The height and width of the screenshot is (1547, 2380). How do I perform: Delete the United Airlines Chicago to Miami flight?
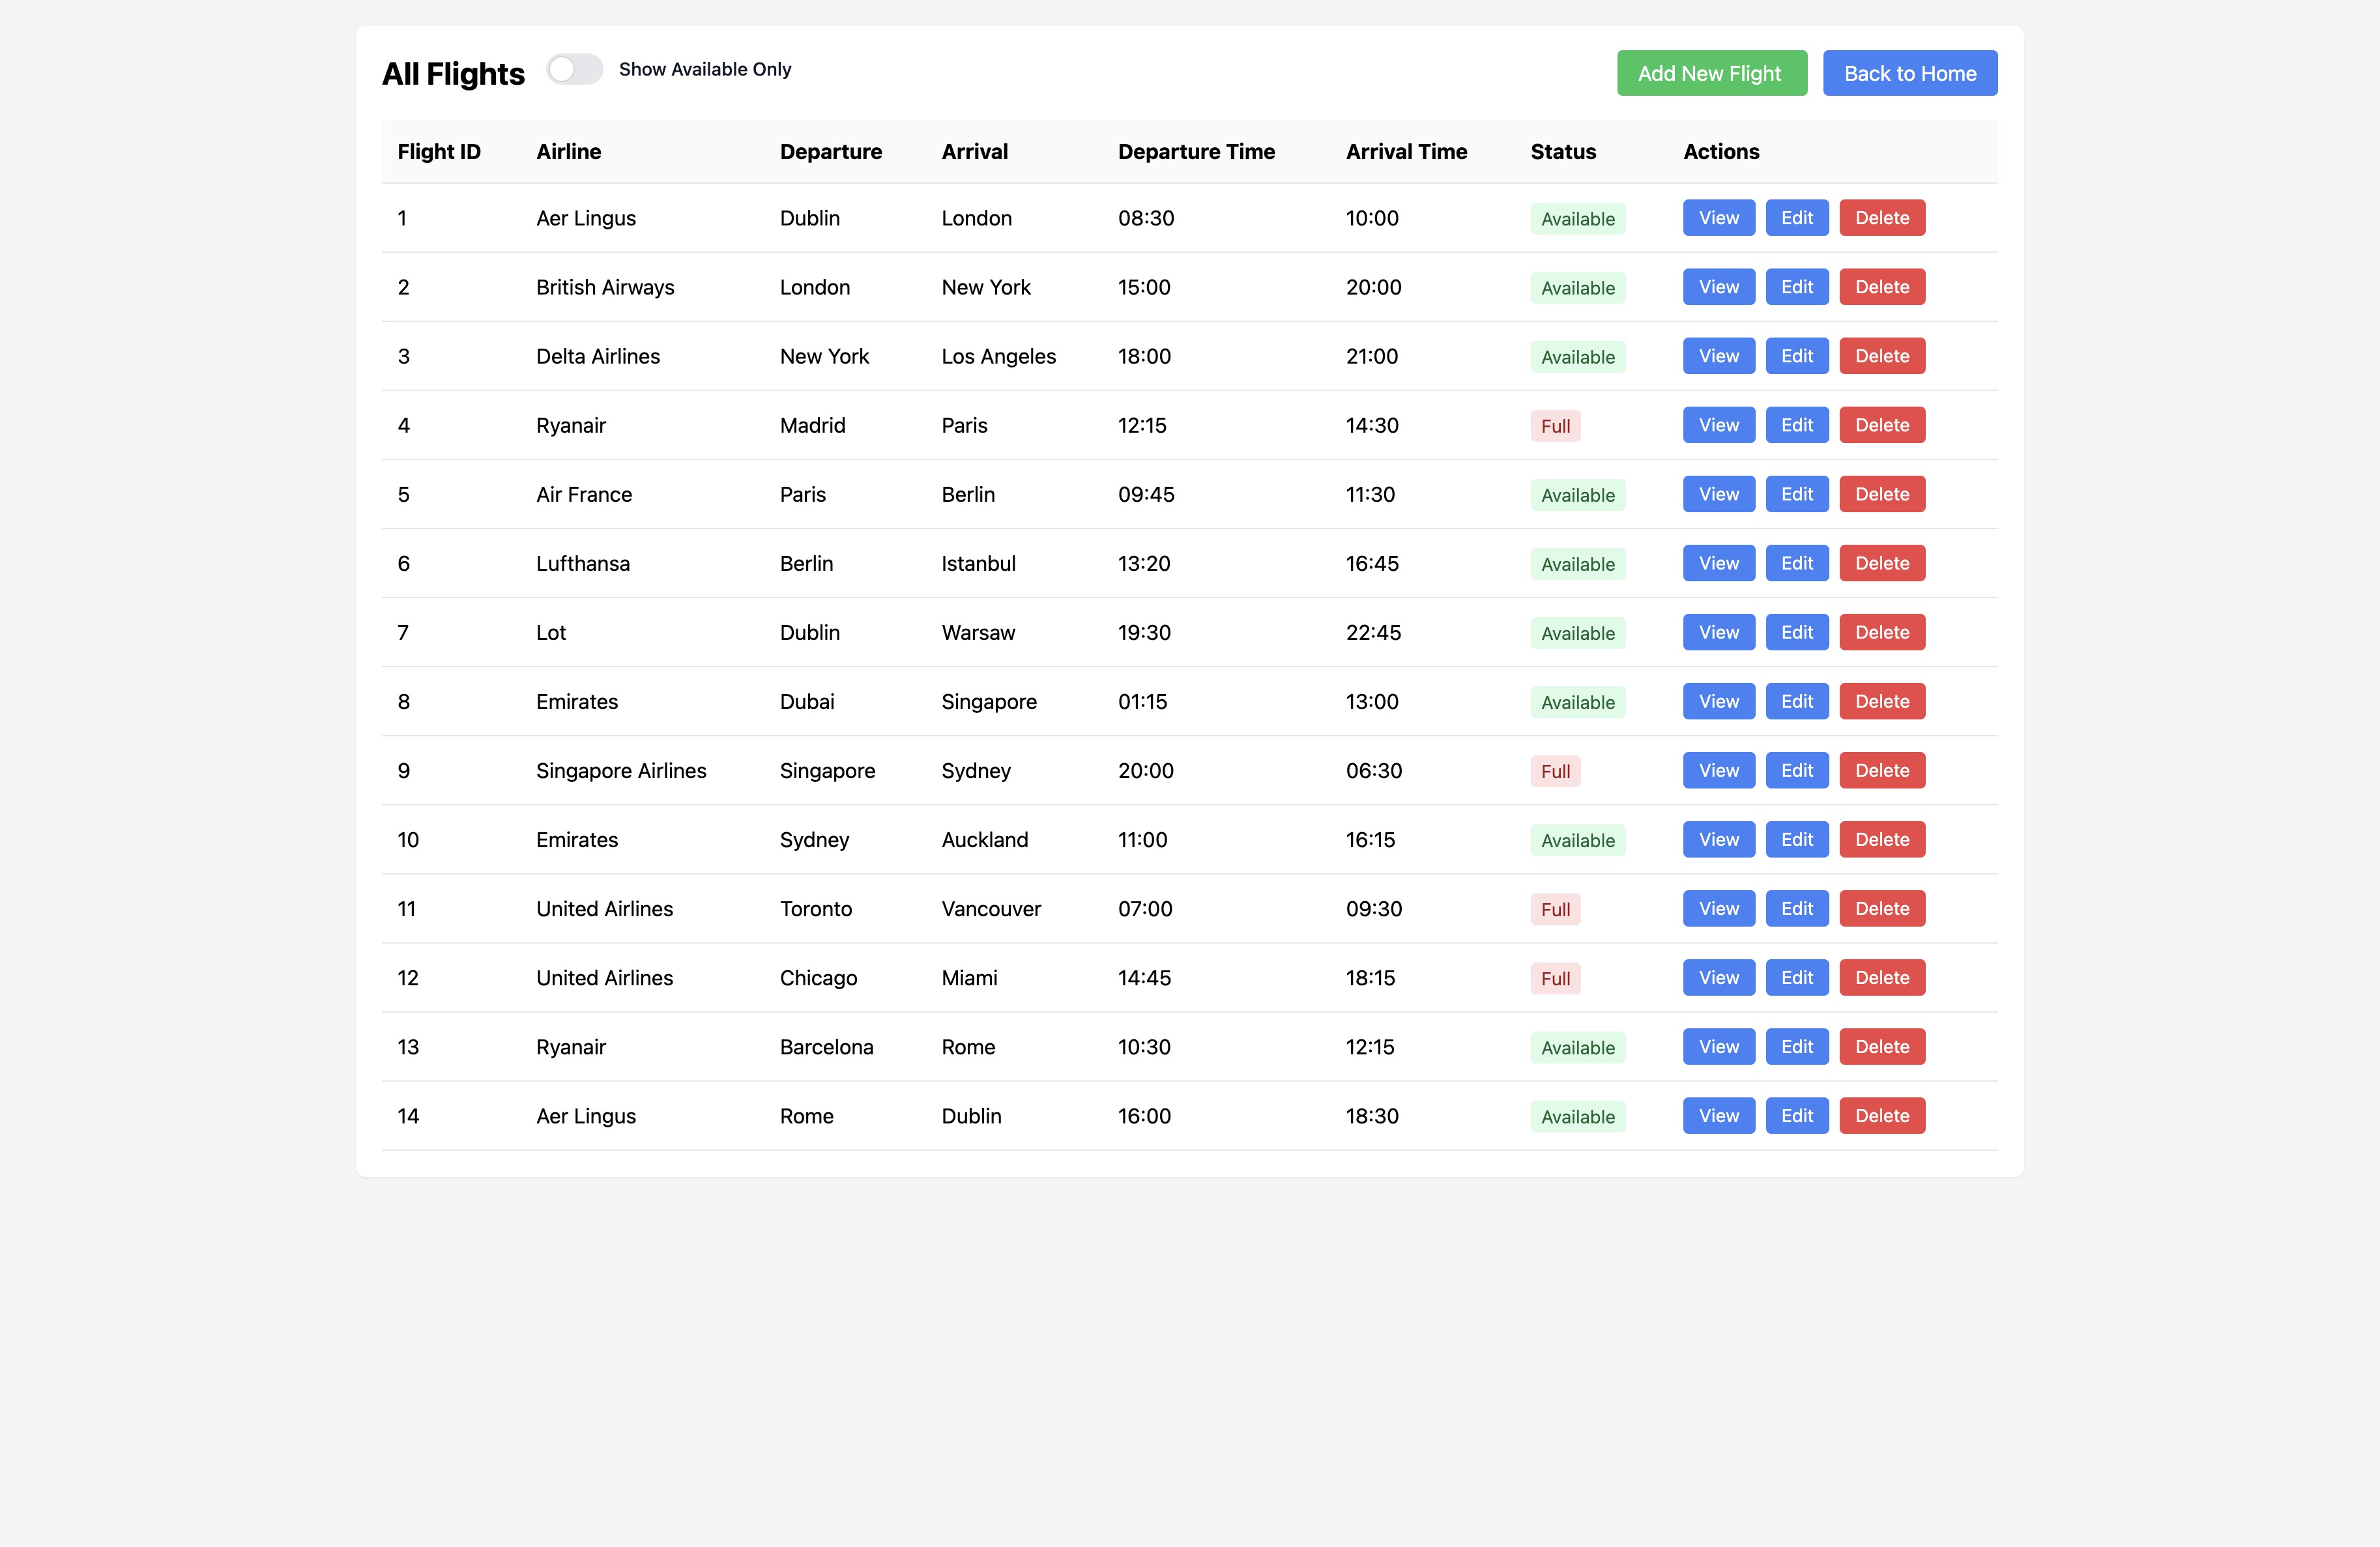click(x=1881, y=977)
